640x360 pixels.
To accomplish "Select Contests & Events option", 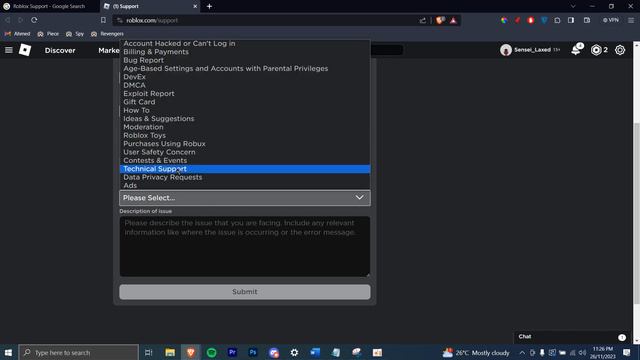I will coord(245,160).
